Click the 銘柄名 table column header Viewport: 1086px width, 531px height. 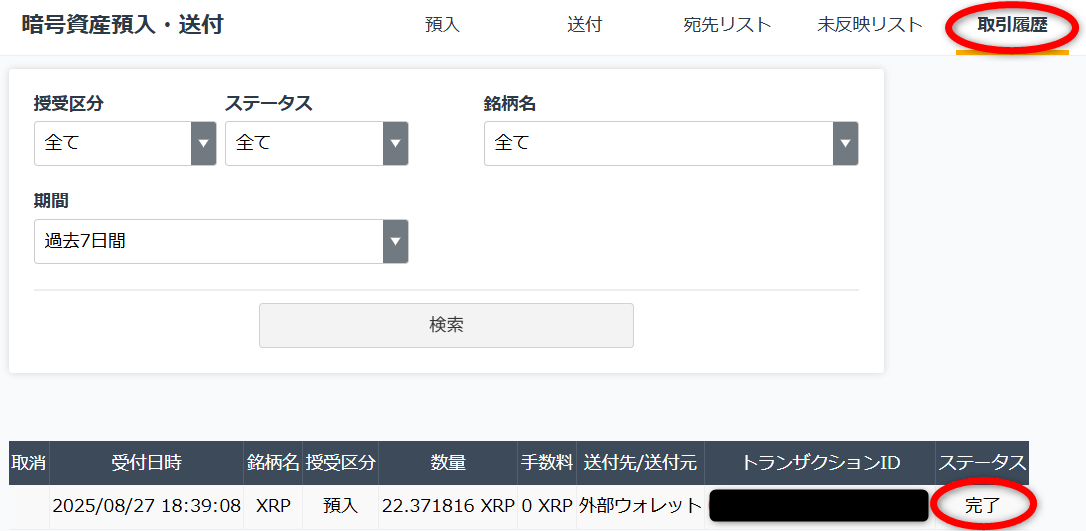pos(273,463)
